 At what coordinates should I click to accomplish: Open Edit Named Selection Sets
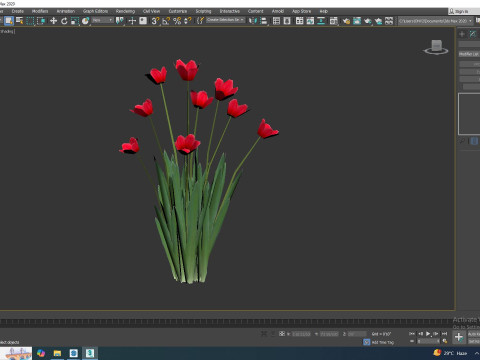pos(200,21)
